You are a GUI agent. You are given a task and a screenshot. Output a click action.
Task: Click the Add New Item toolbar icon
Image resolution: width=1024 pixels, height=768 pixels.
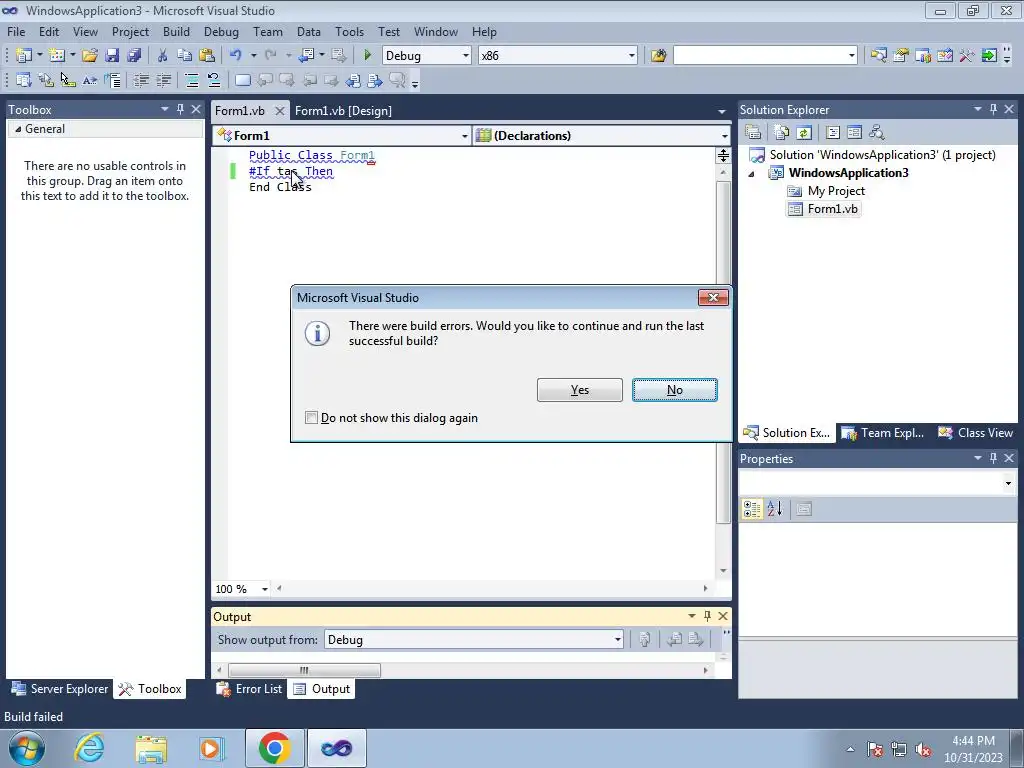pos(57,56)
